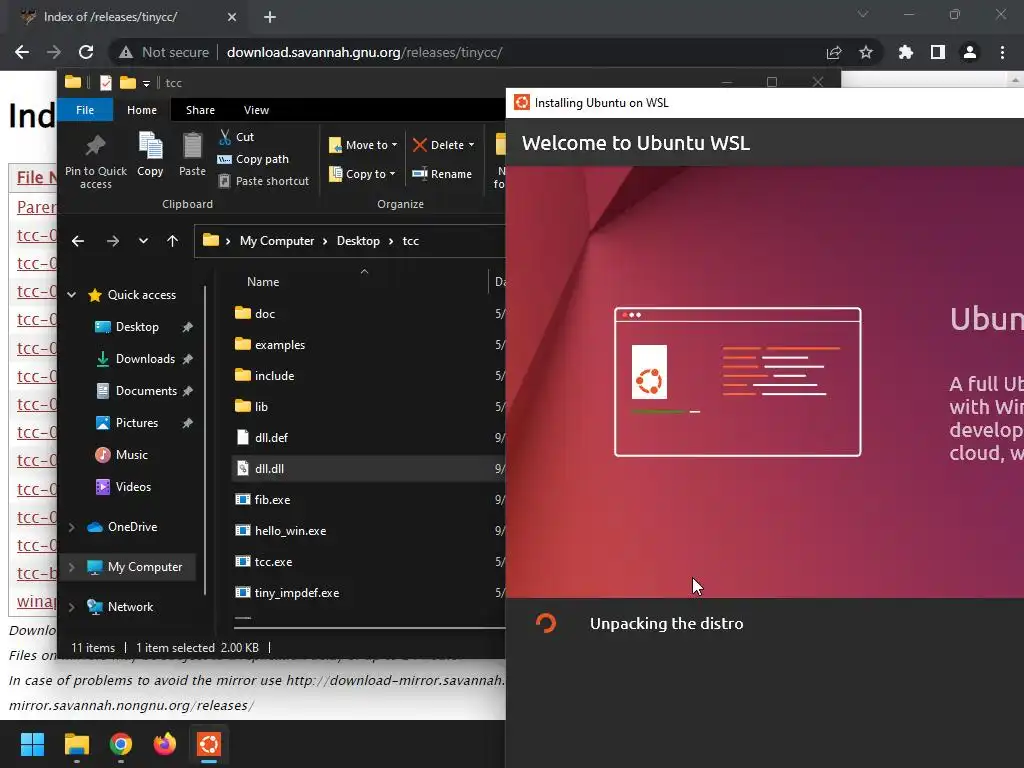Click the Chrome back arrow button
Viewport: 1024px width, 768px height.
click(x=22, y=52)
